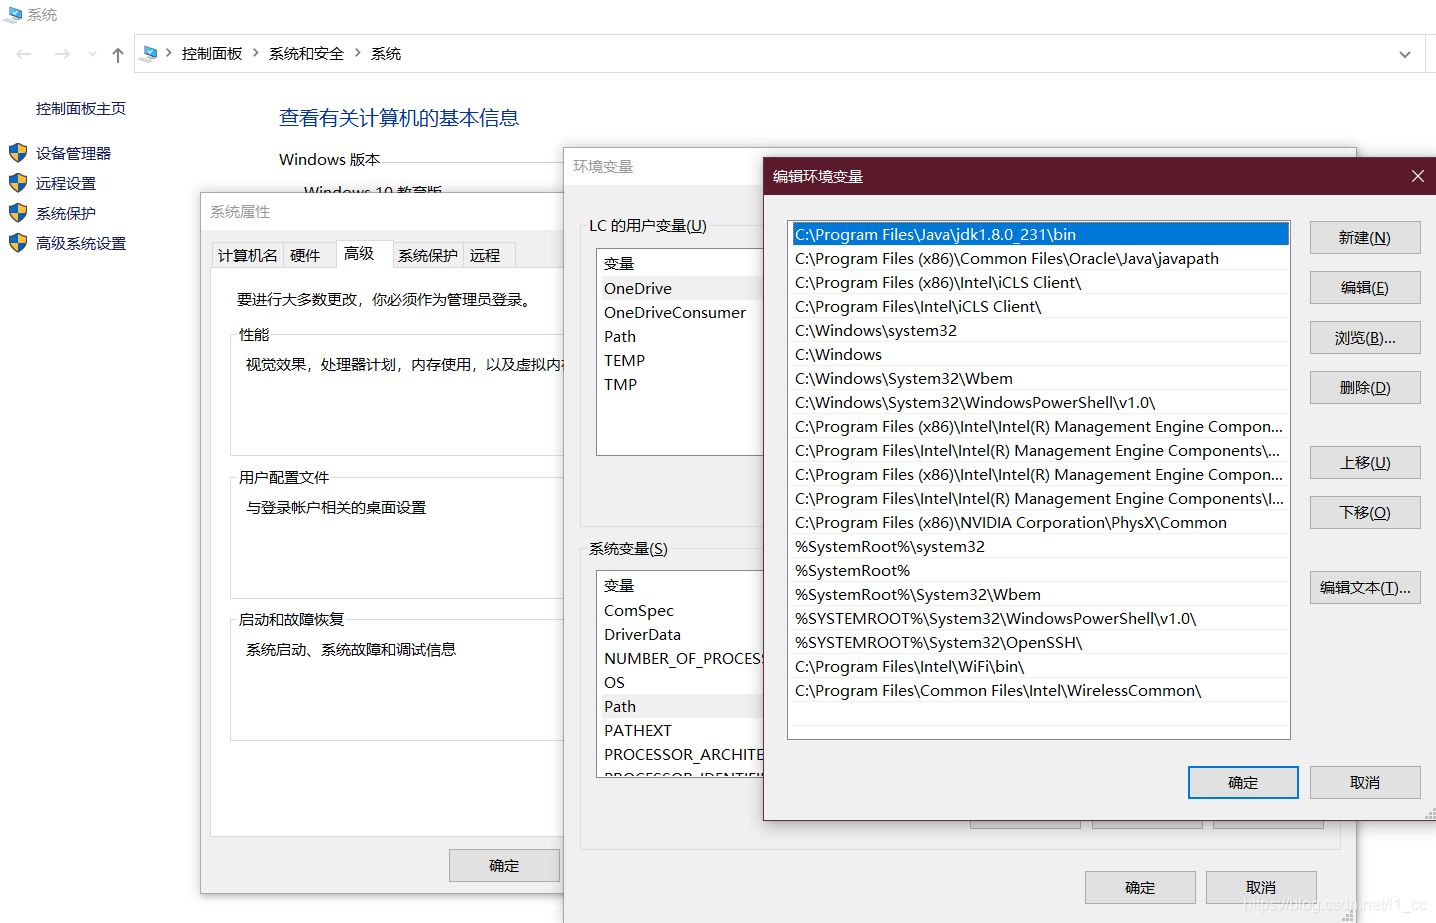Viewport: 1436px width, 923px height.
Task: Click the 编辑(E) button
Action: click(1365, 287)
